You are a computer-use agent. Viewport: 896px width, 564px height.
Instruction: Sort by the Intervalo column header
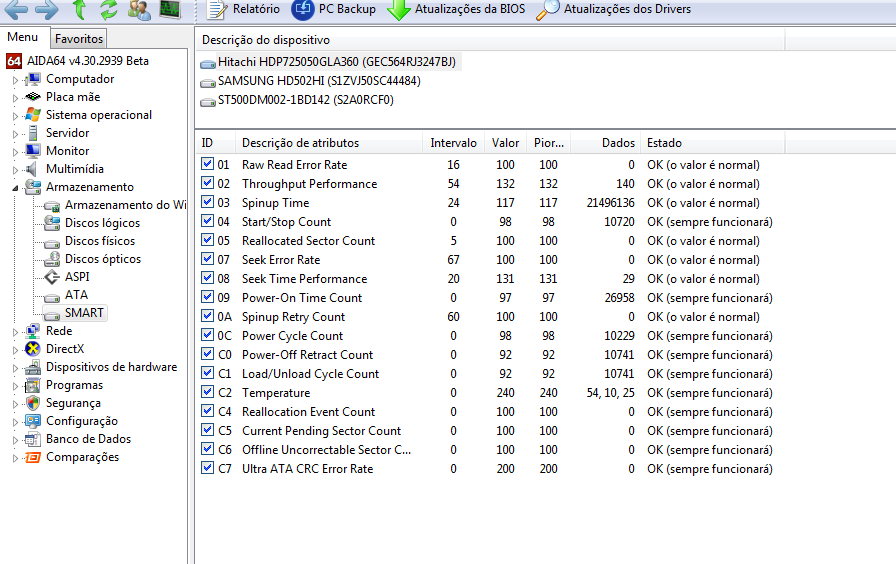click(454, 143)
